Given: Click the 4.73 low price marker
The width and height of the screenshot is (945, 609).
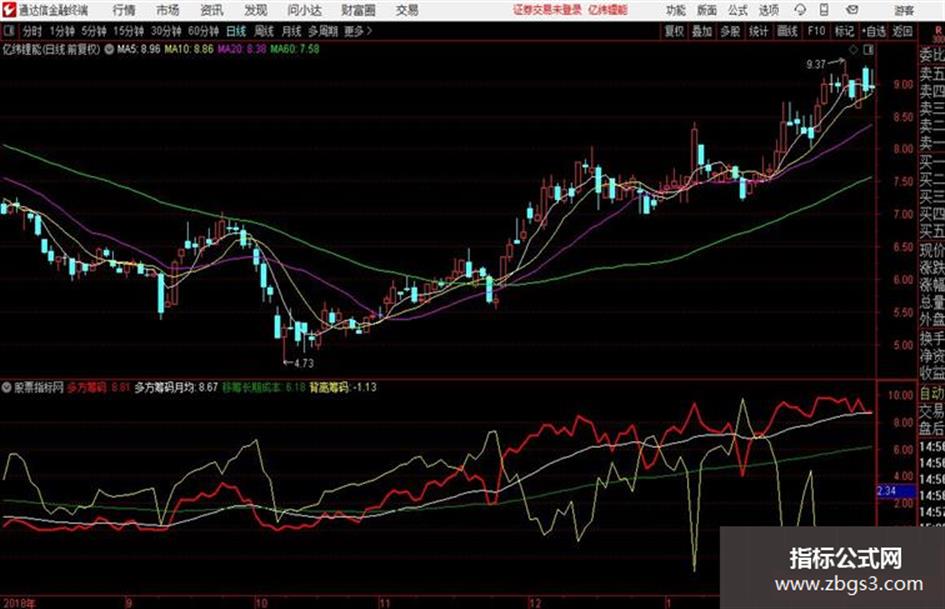Looking at the screenshot, I should [x=303, y=363].
